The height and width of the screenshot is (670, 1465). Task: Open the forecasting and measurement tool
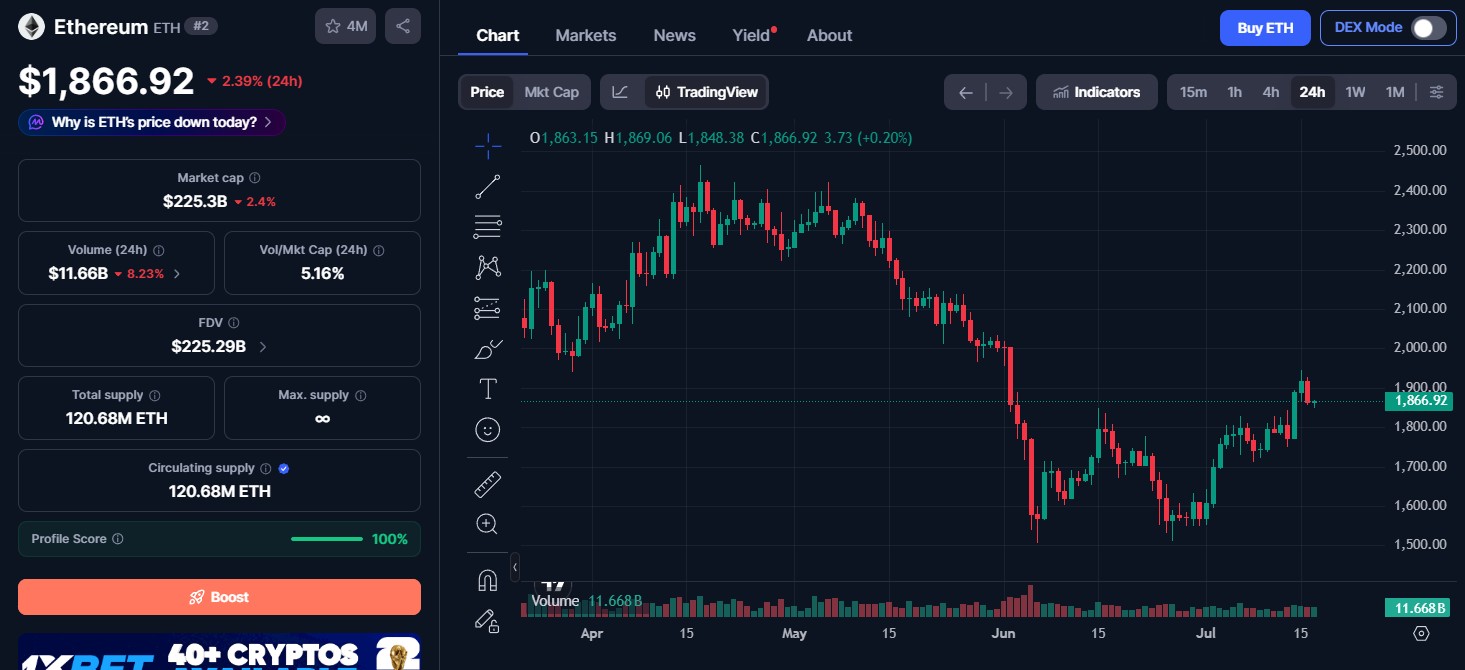pos(488,308)
